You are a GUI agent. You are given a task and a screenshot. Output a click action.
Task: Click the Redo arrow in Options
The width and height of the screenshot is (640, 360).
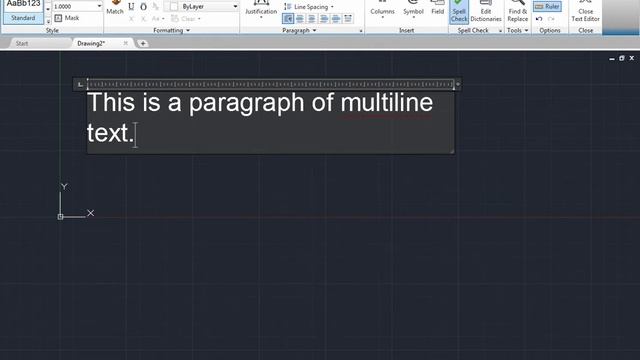tap(551, 19)
